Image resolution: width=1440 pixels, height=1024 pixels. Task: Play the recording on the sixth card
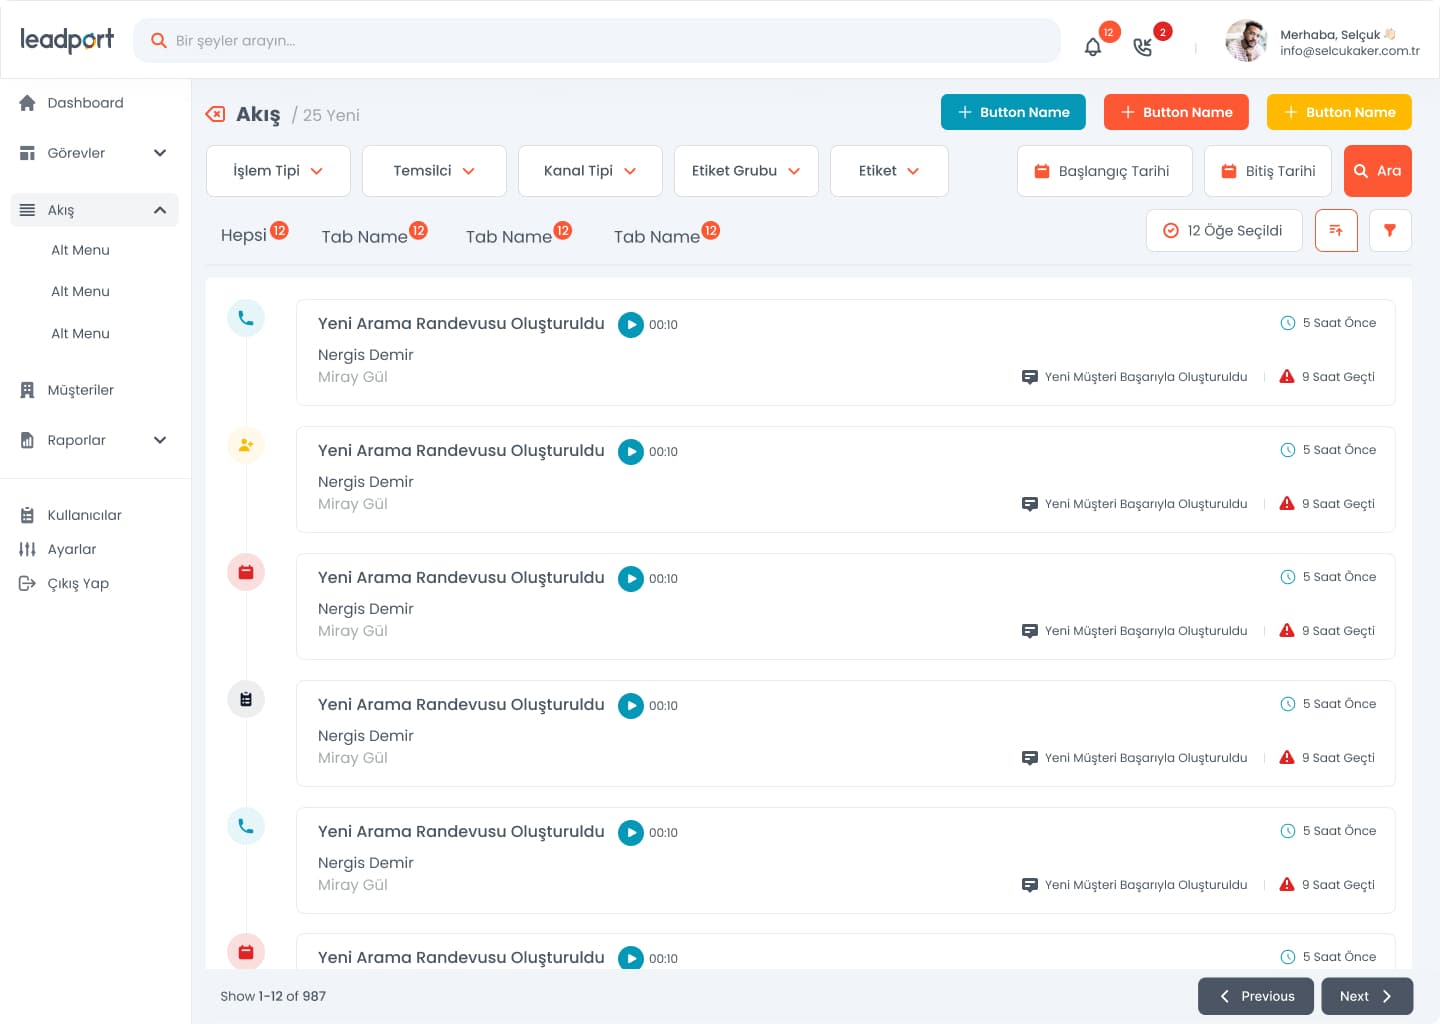(x=631, y=958)
